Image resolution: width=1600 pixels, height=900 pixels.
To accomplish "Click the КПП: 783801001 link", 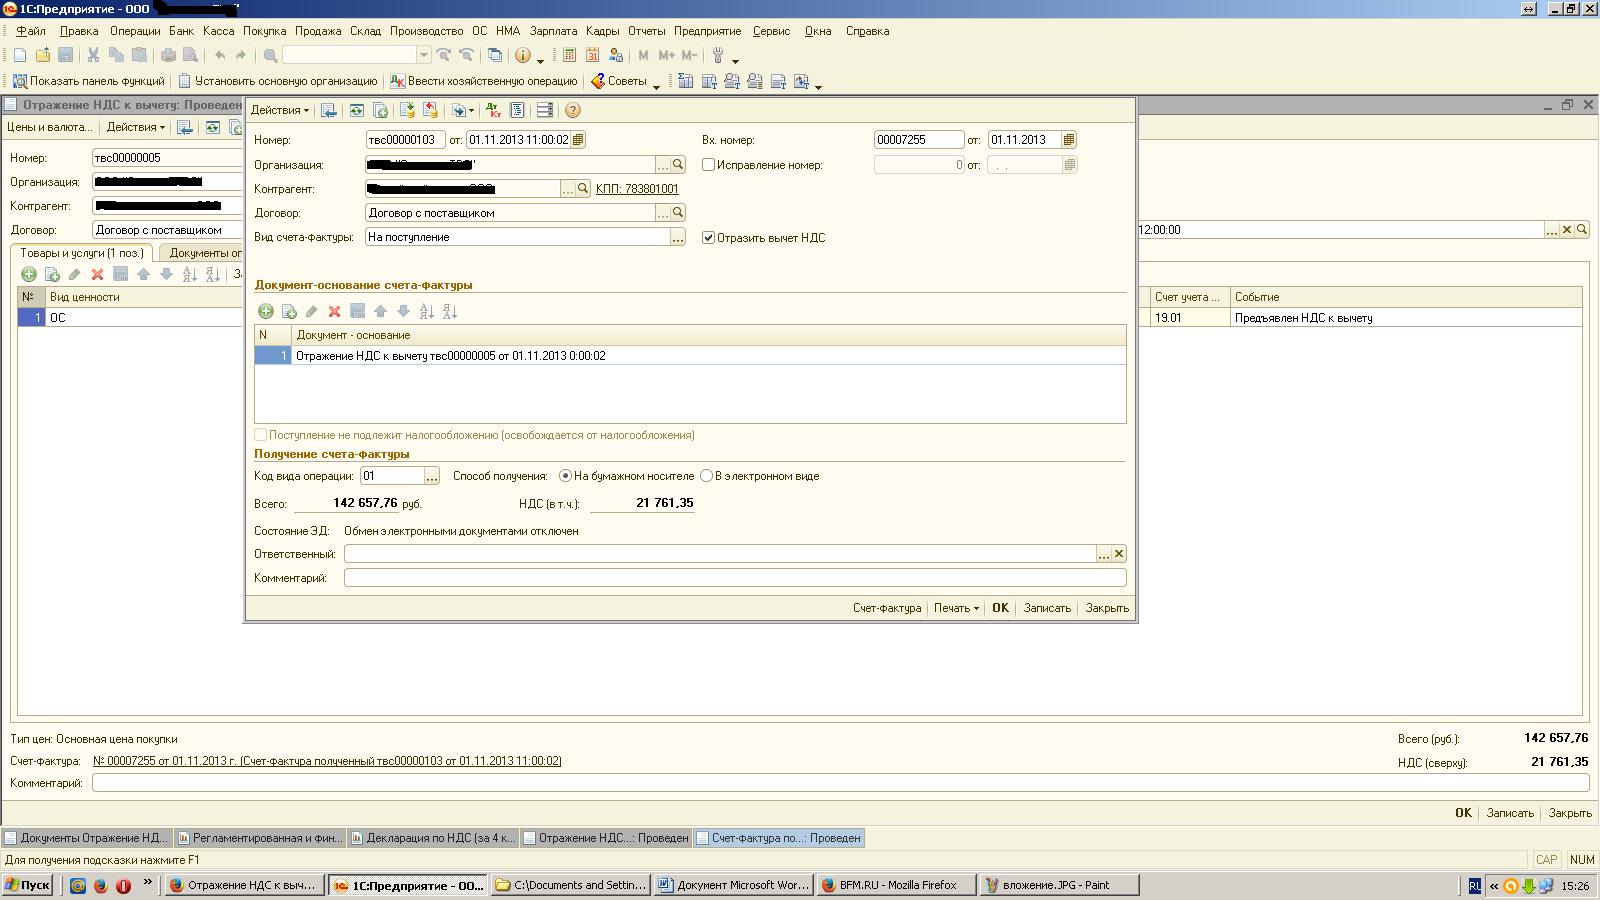I will tap(637, 189).
